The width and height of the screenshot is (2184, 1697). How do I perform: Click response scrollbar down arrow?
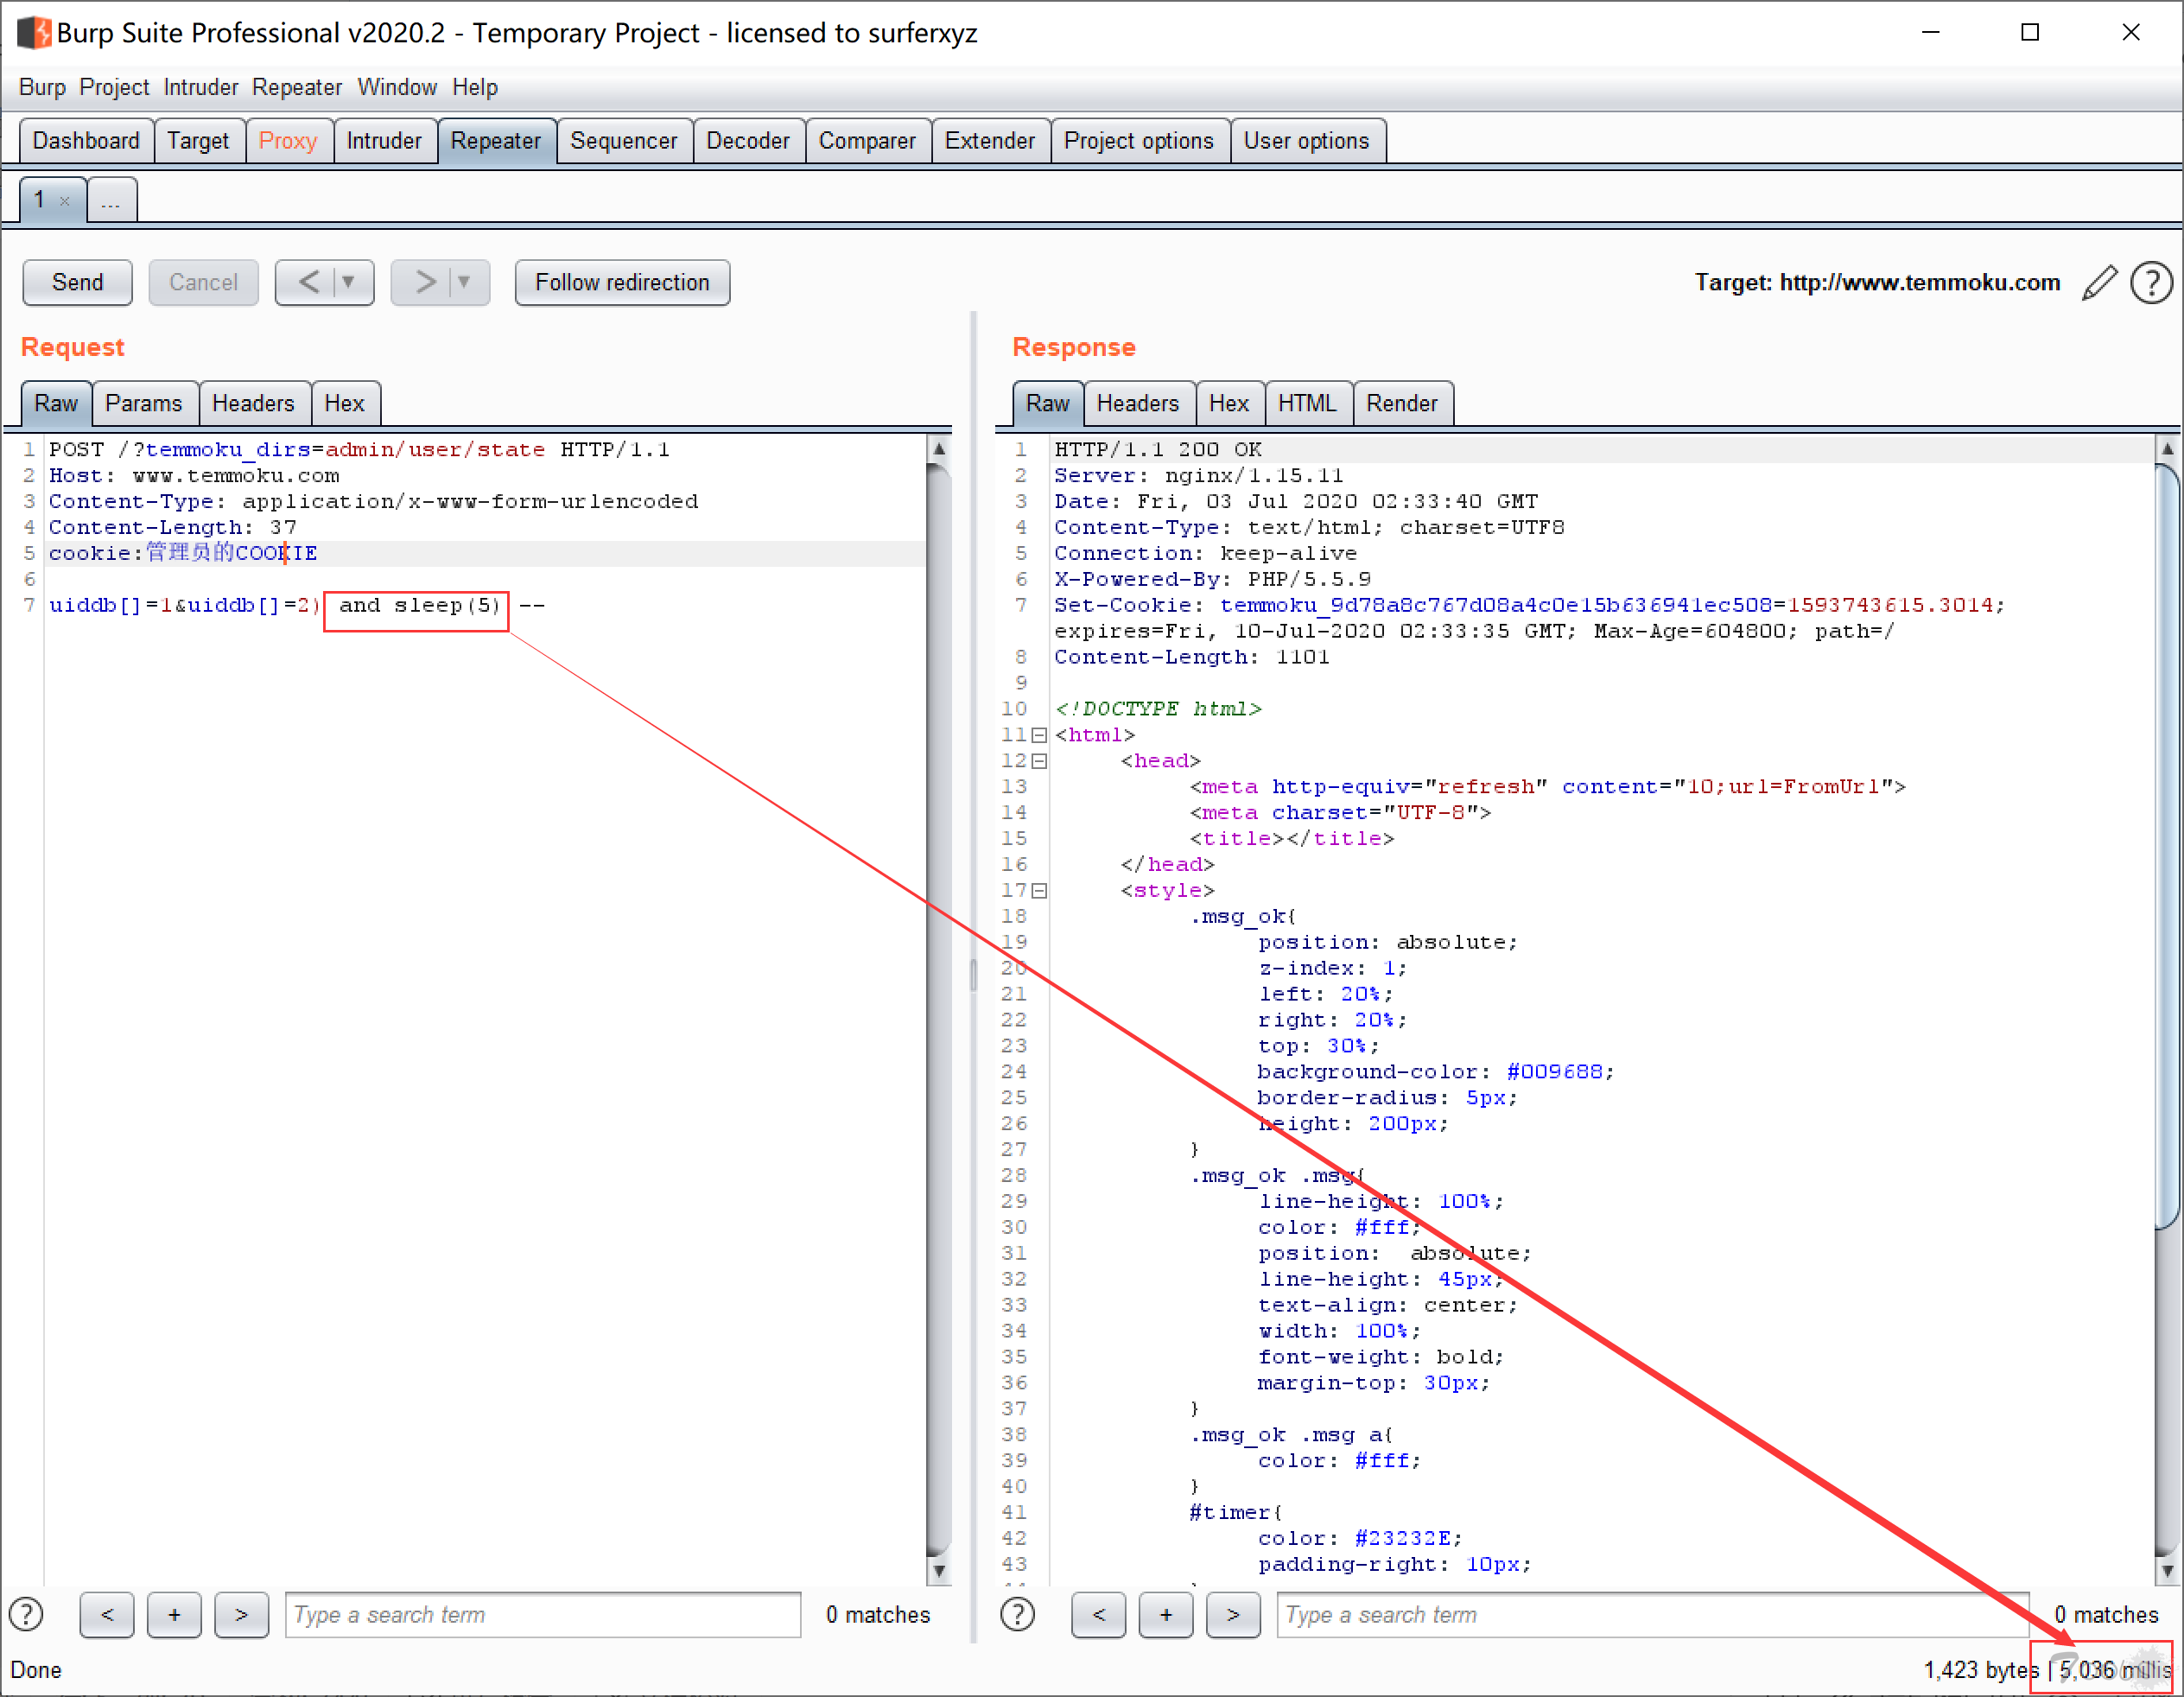point(2167,1572)
